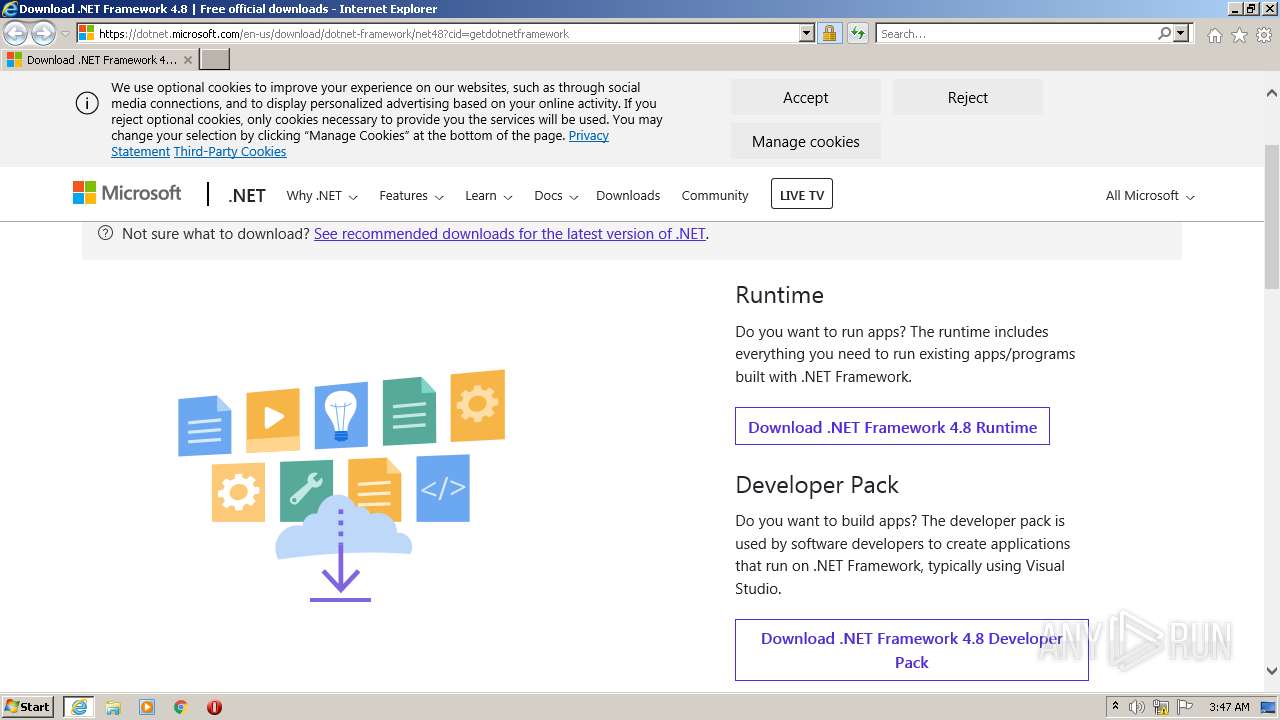Launch media player from the taskbar
The width and height of the screenshot is (1280, 720).
(147, 707)
